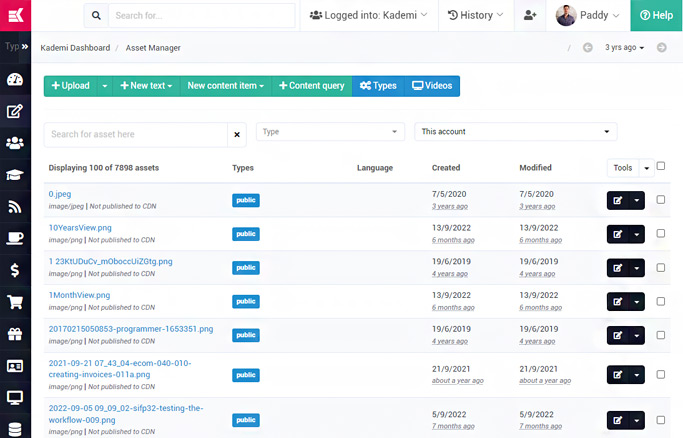Tick the 20170215050853-programmer row checkbox

coord(661,335)
